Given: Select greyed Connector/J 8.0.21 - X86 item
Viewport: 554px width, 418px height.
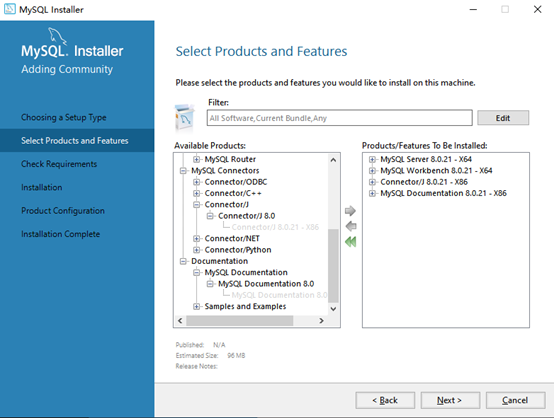Looking at the screenshot, I should point(275,227).
